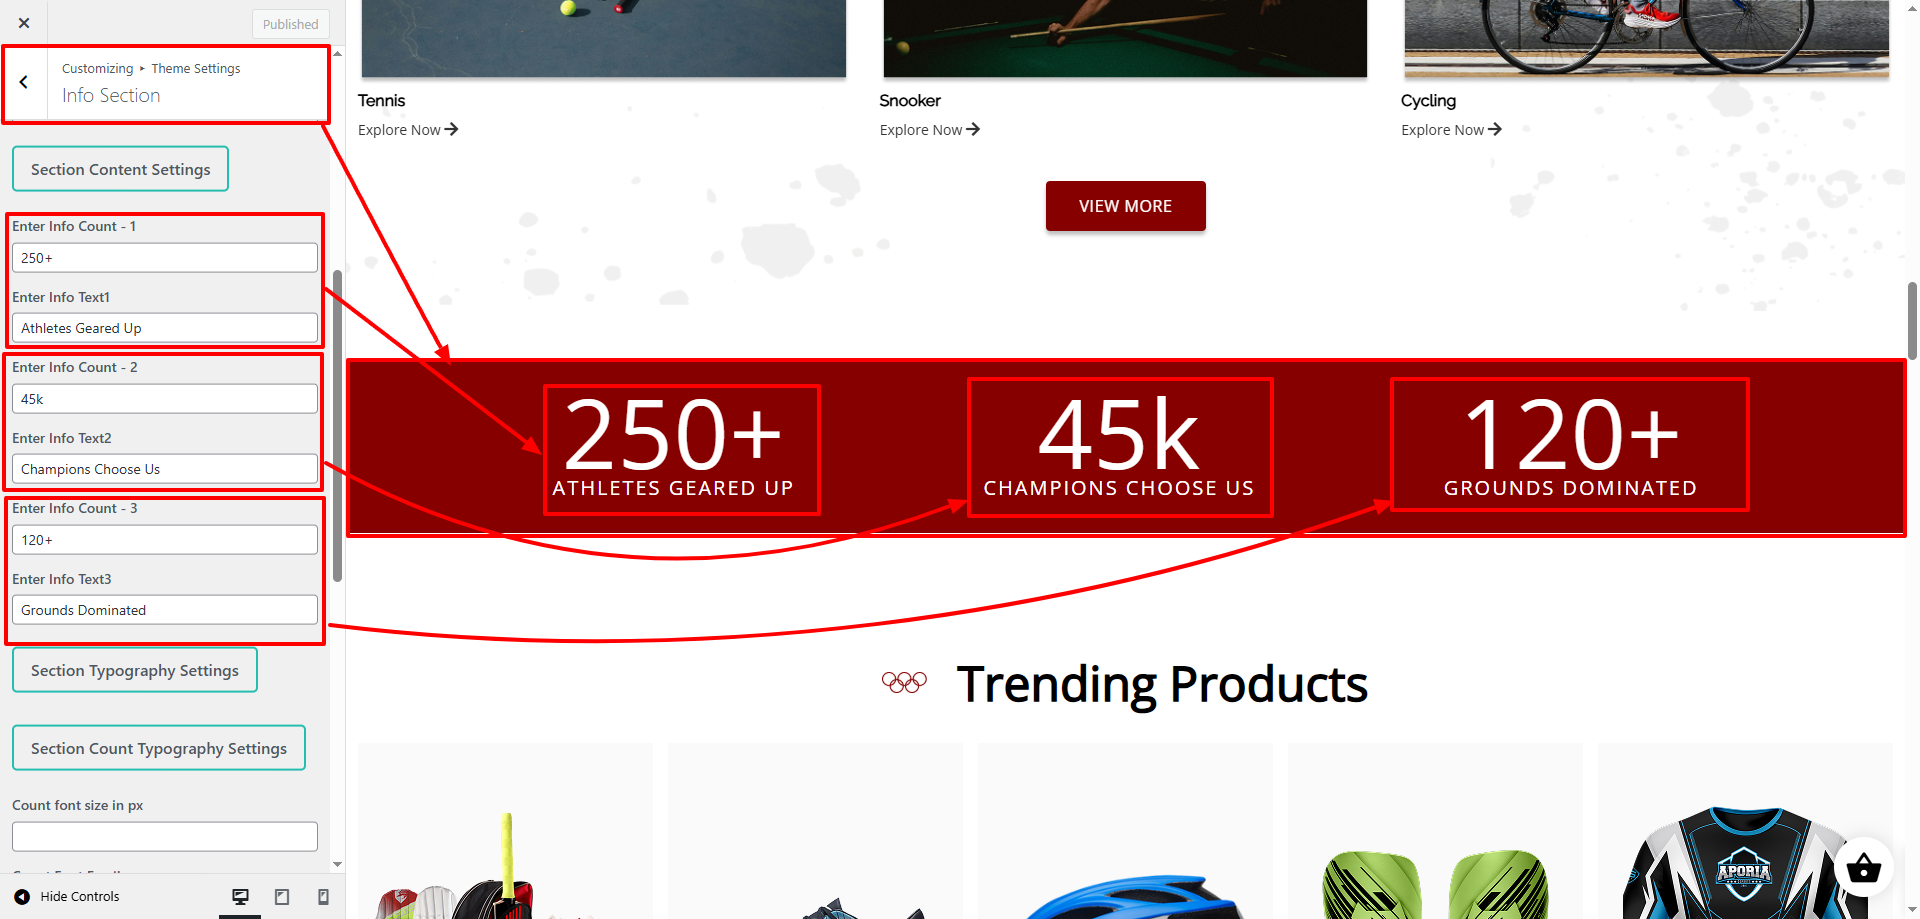Switch to tablet preview icon
This screenshot has height=919, width=1920.
(282, 897)
